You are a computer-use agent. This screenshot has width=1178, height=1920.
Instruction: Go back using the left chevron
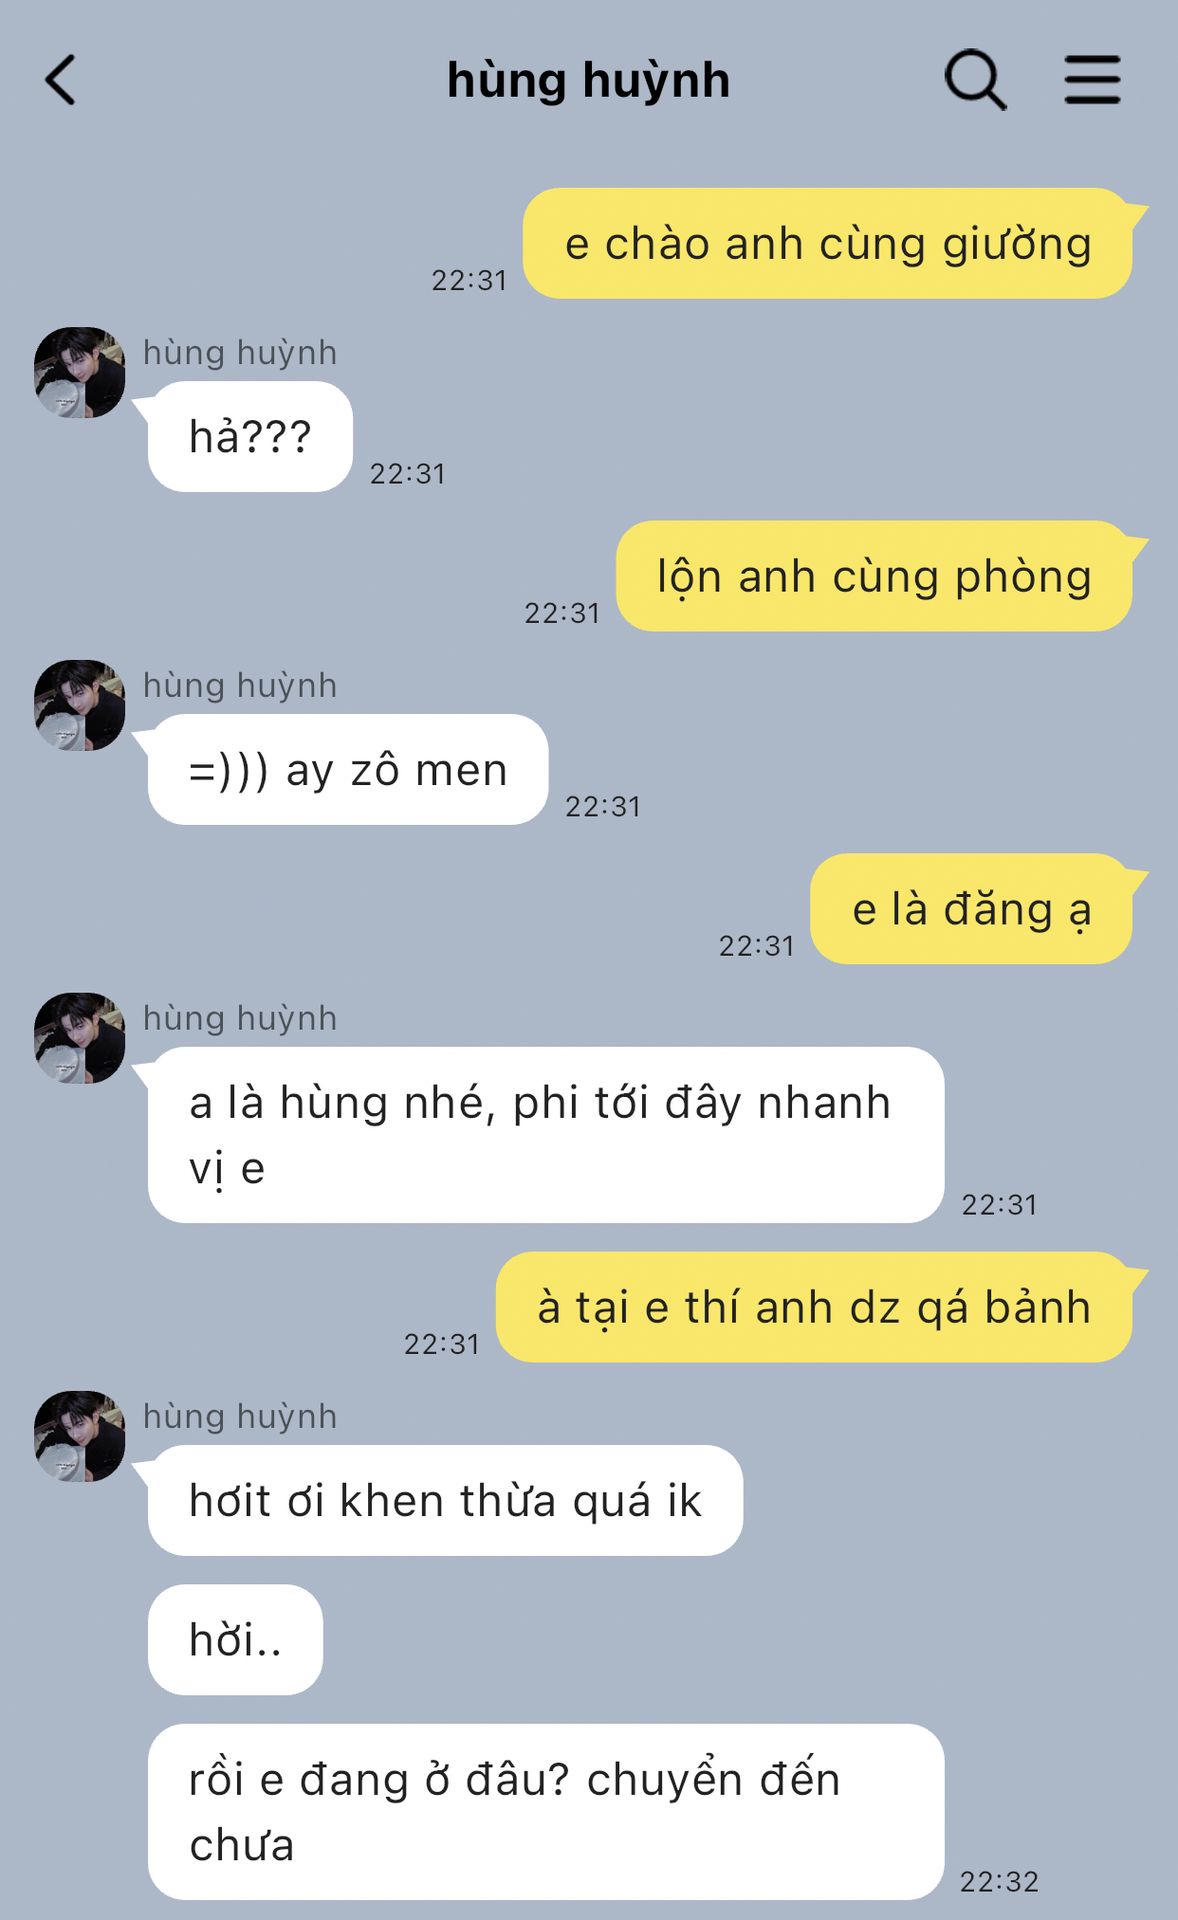[x=61, y=80]
